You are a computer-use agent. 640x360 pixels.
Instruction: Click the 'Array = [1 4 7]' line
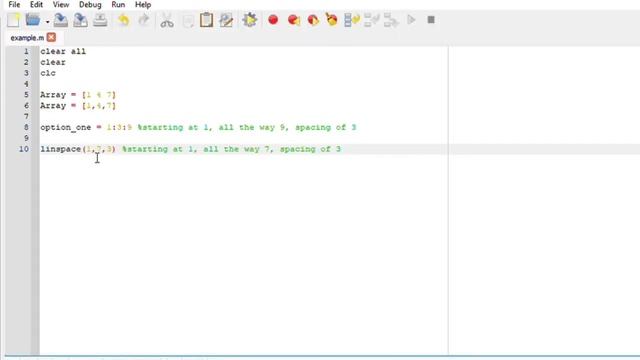click(x=78, y=95)
